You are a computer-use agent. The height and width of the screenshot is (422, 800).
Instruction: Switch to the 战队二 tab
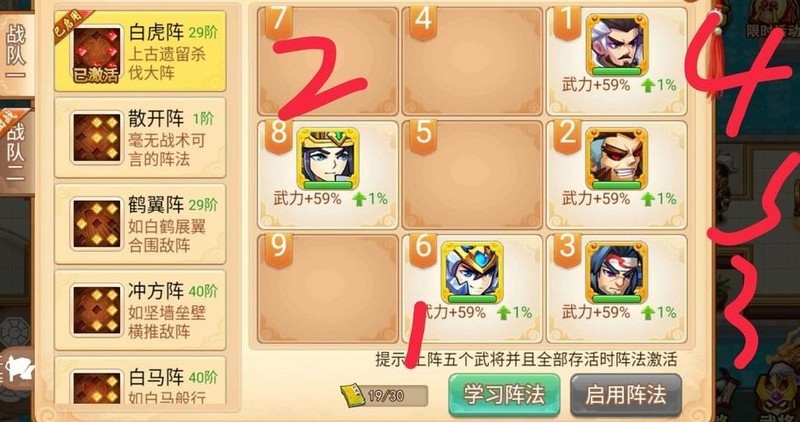(x=16, y=152)
